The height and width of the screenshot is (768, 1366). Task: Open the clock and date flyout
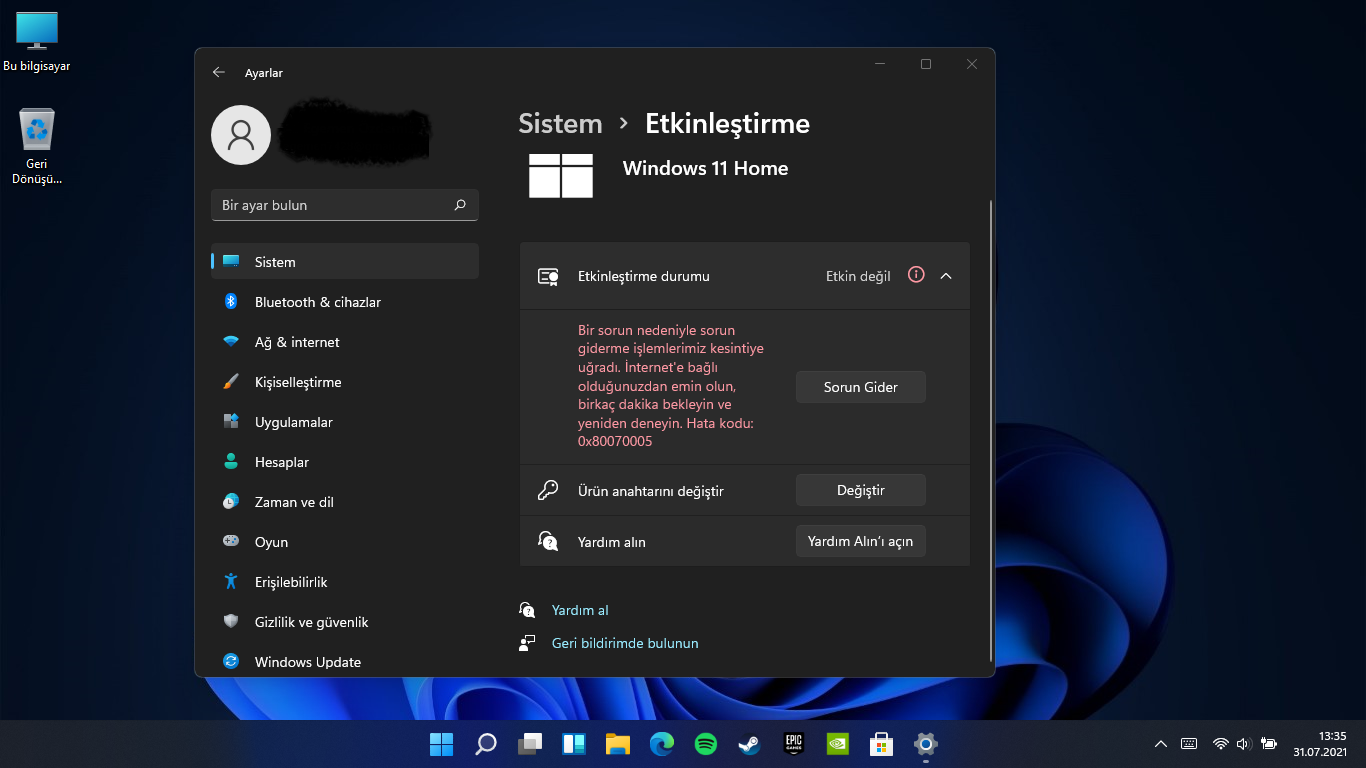pyautogui.click(x=1320, y=744)
